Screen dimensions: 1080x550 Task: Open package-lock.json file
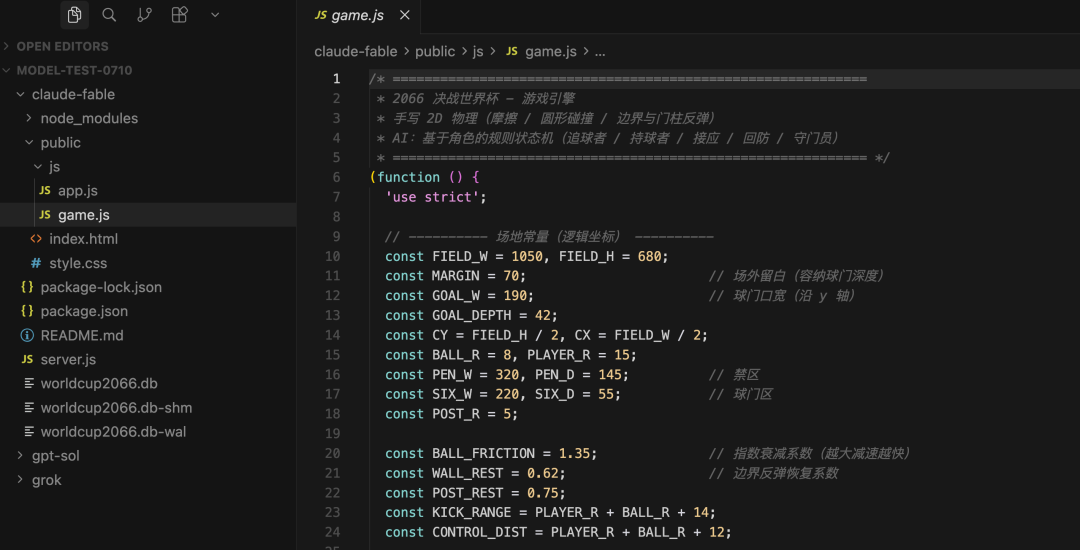pos(148,287)
